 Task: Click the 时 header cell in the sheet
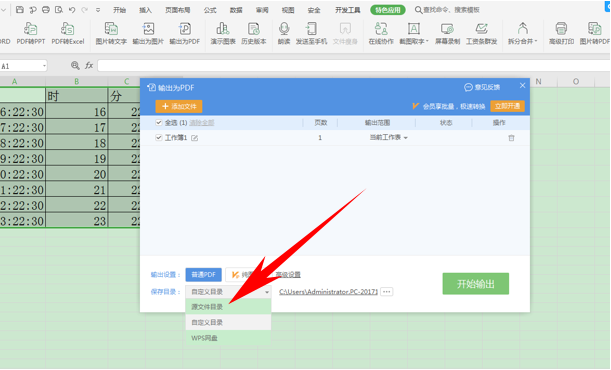click(76, 96)
